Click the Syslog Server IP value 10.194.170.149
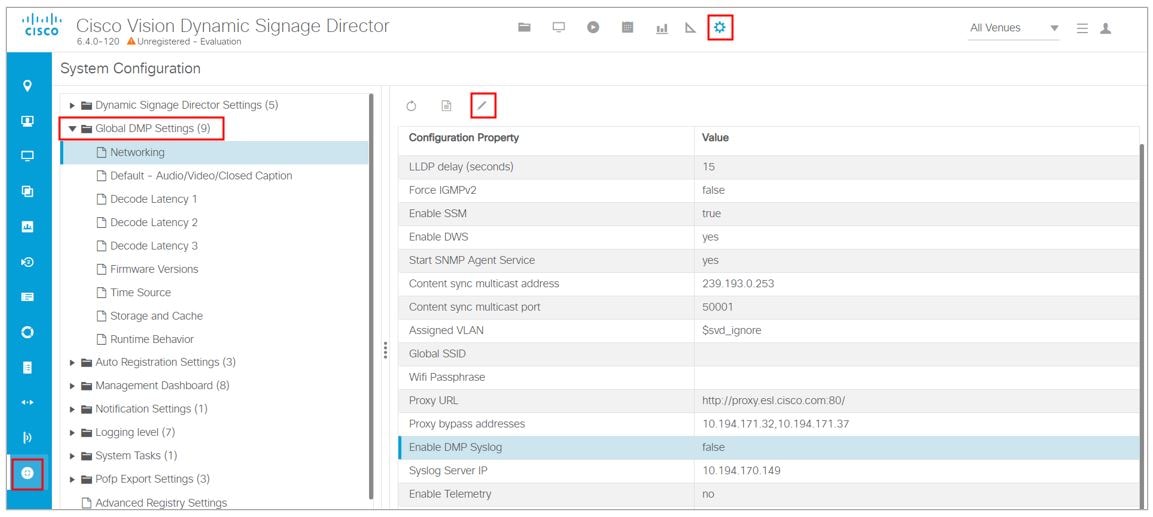Screen dimensions: 1153x517 tap(741, 471)
